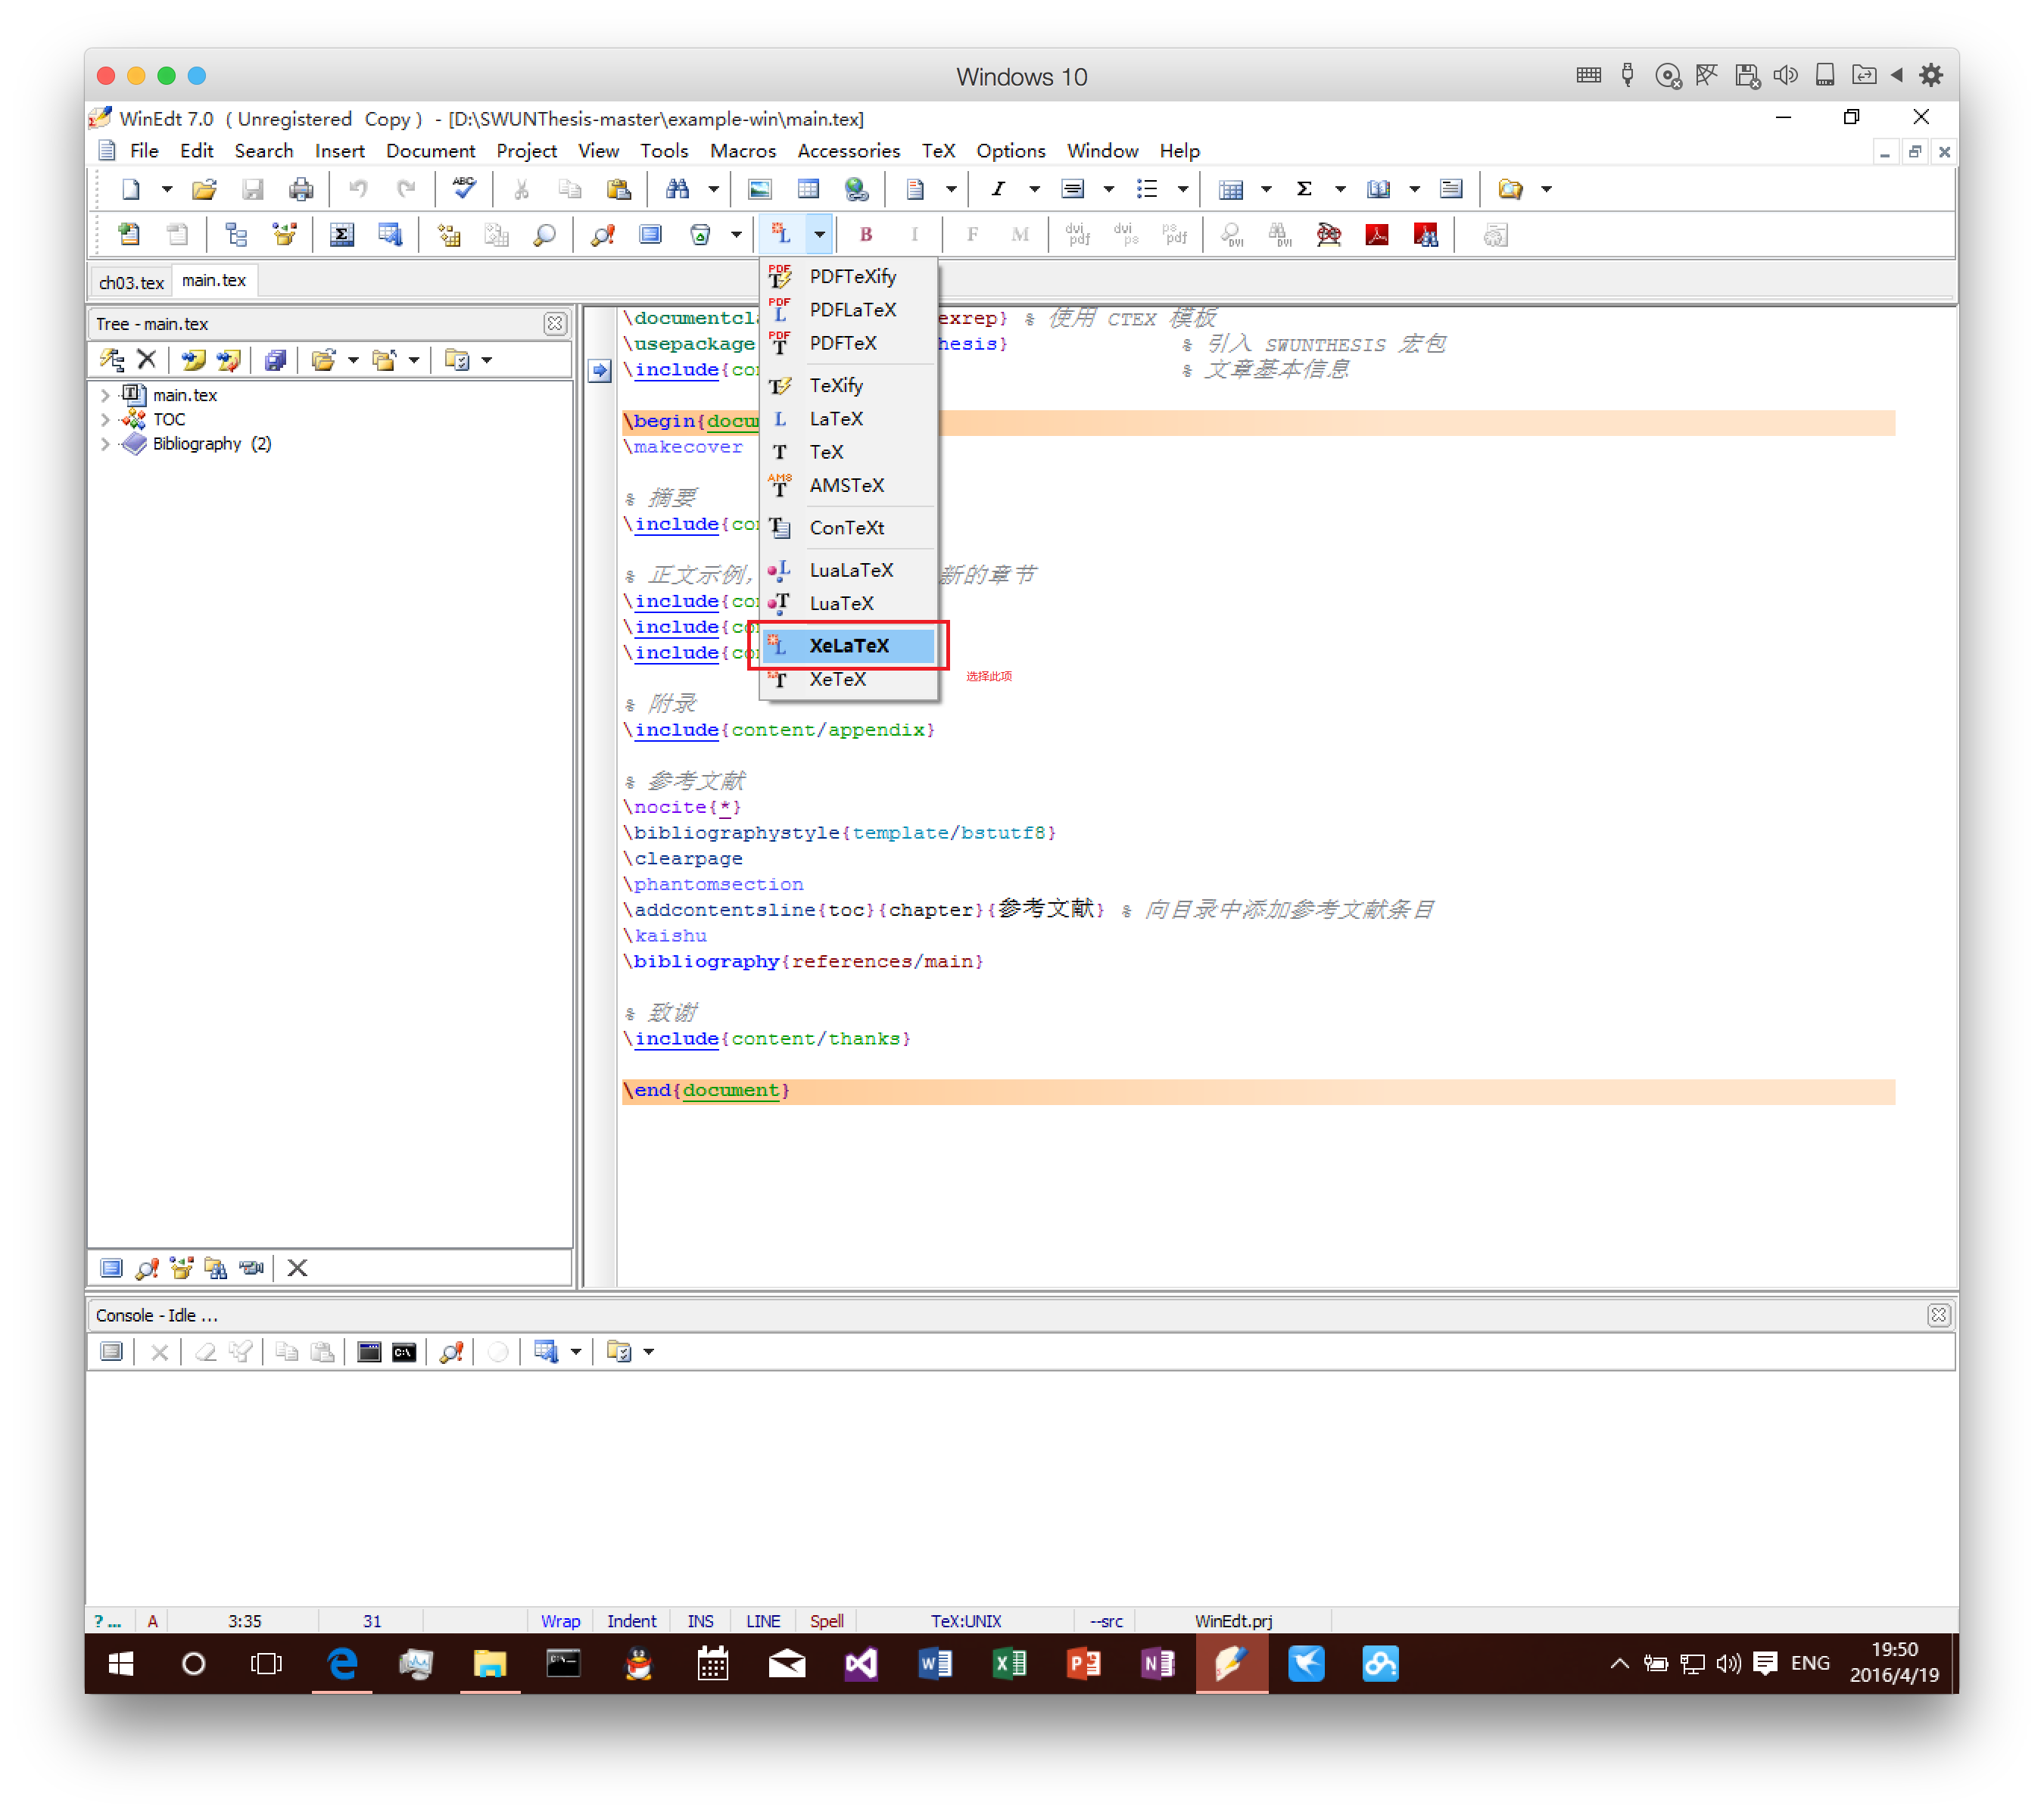Click the console command prompt icon
The image size is (2044, 1815).
pyautogui.click(x=404, y=1352)
